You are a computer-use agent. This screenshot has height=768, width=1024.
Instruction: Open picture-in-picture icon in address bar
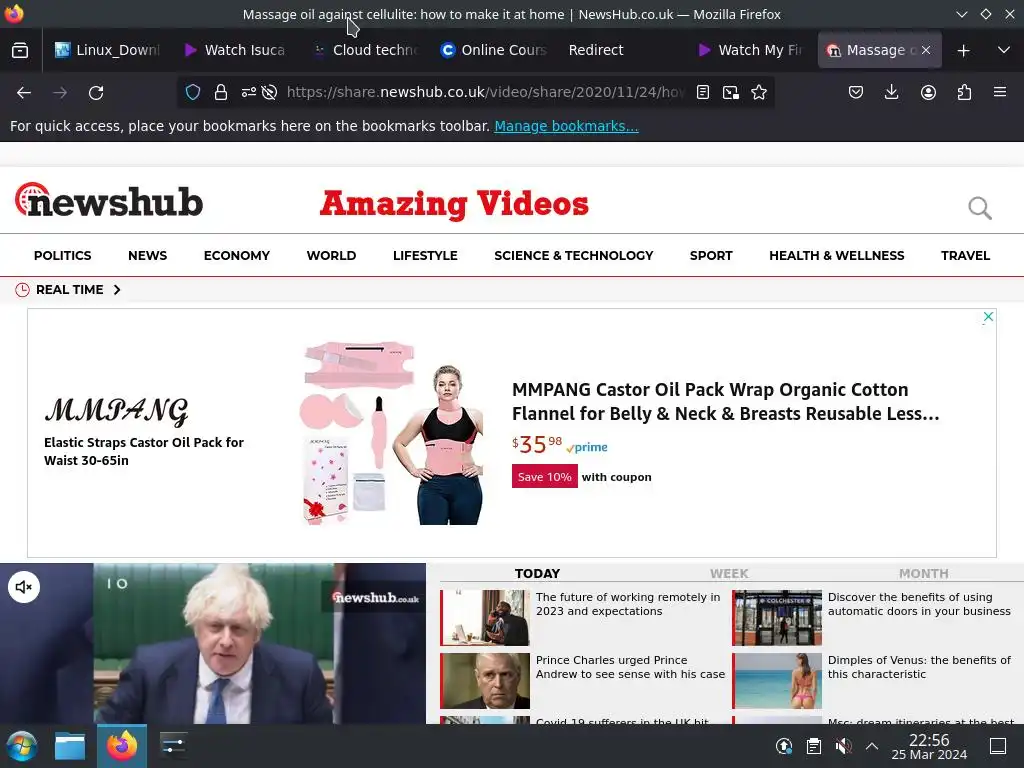coord(731,92)
